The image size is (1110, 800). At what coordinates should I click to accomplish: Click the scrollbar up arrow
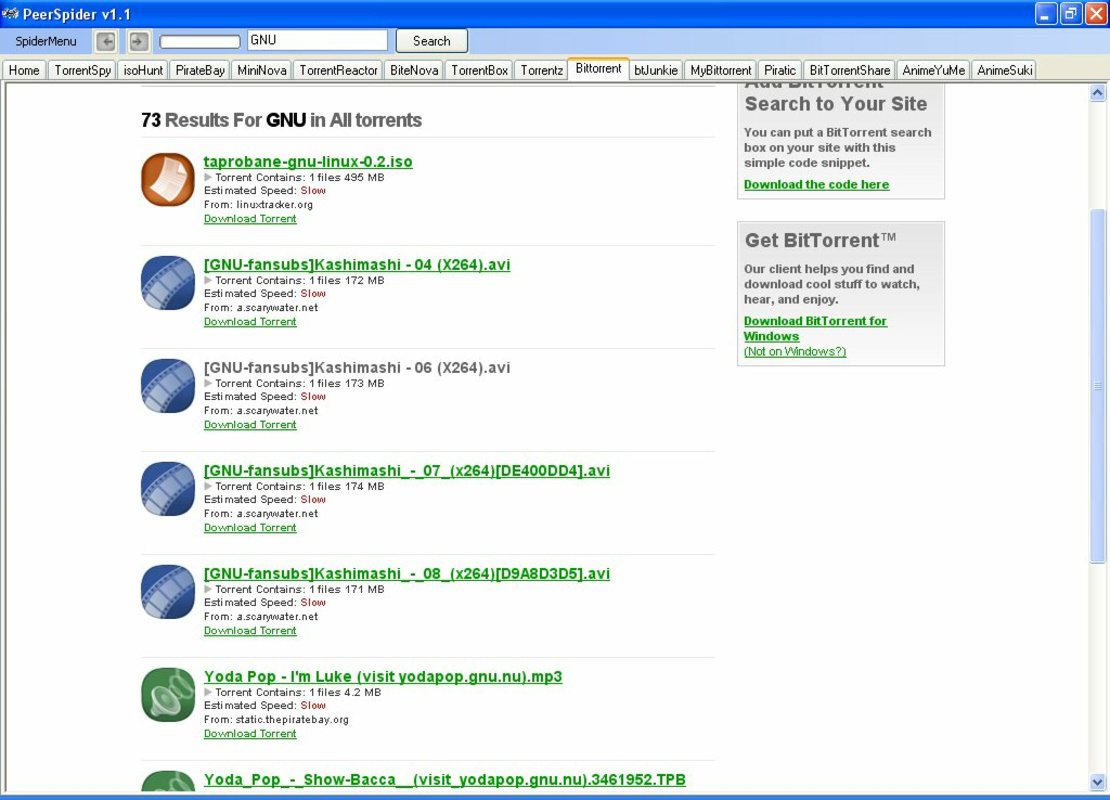point(1097,93)
